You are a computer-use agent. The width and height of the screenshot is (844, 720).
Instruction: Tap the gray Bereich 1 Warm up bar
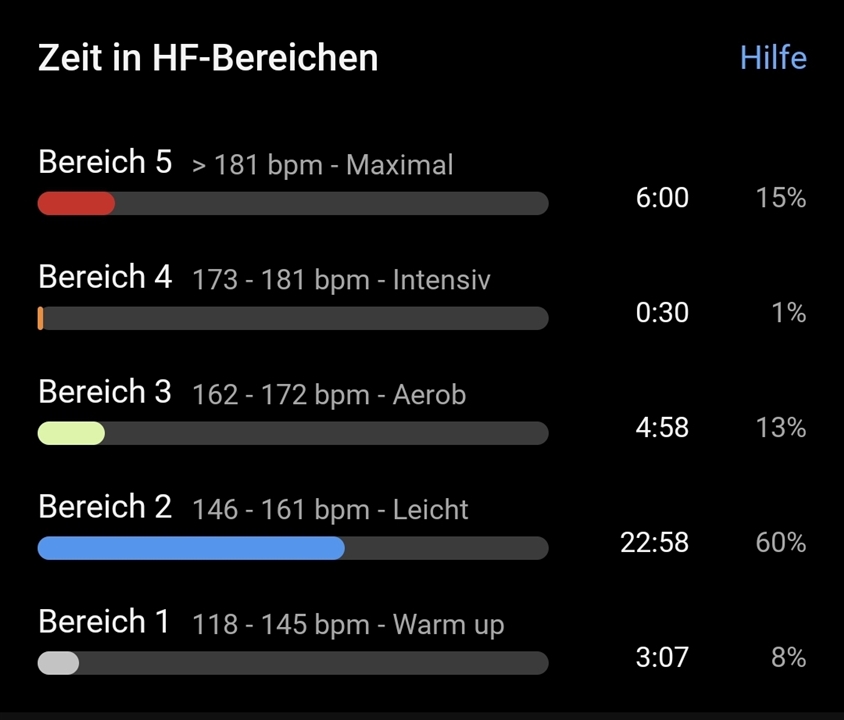coord(293,663)
